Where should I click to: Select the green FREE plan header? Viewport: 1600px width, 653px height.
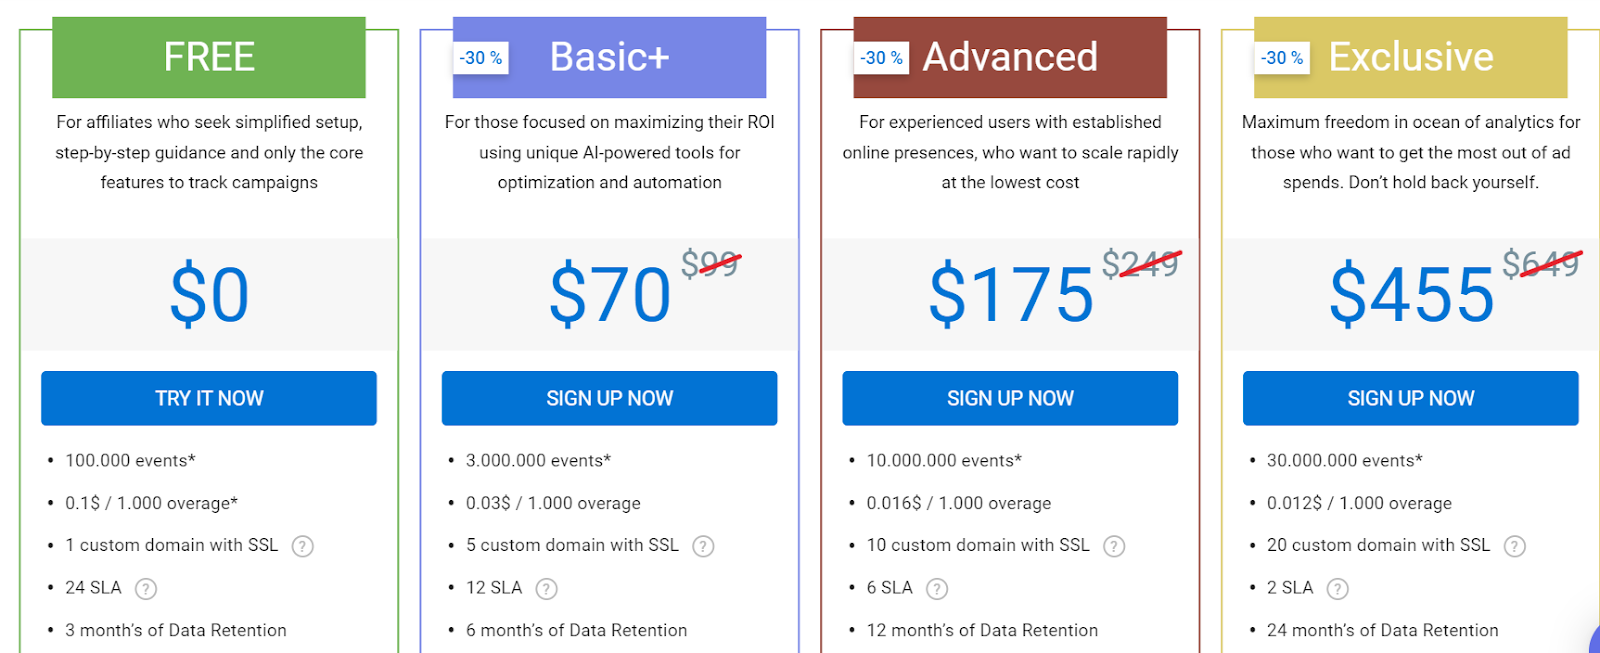209,57
